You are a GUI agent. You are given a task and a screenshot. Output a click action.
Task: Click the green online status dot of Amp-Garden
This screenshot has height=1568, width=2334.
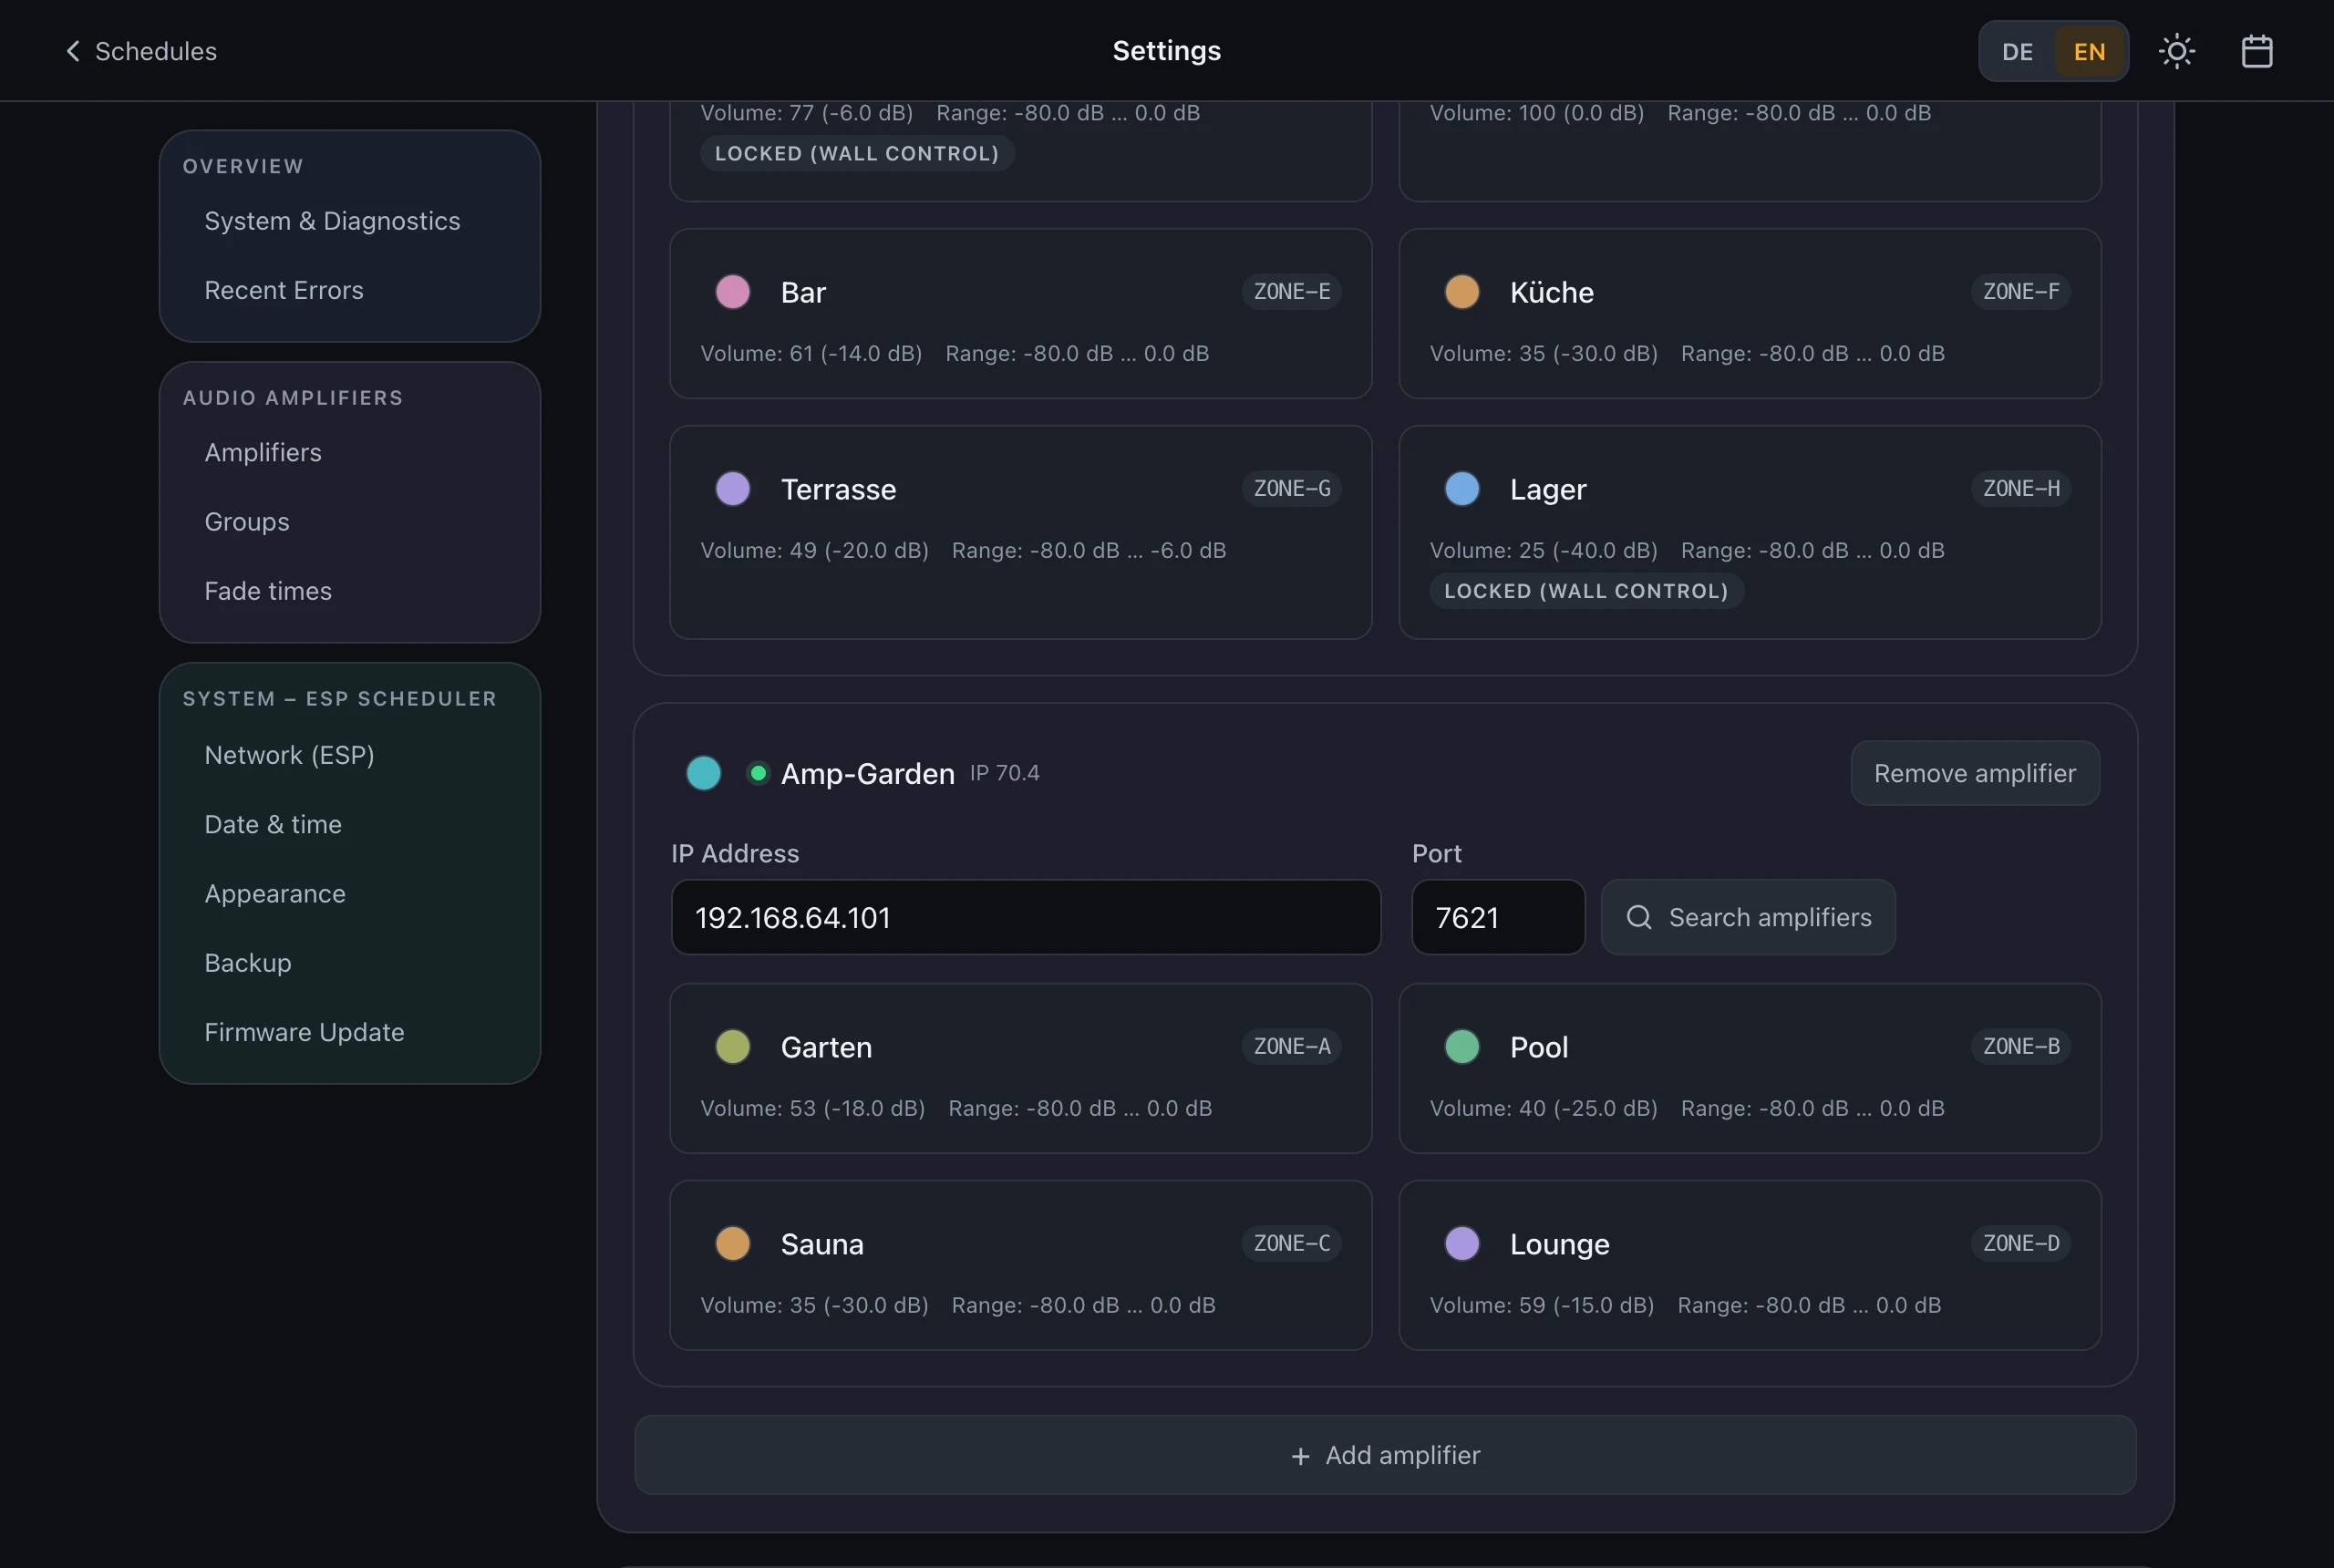click(x=758, y=773)
